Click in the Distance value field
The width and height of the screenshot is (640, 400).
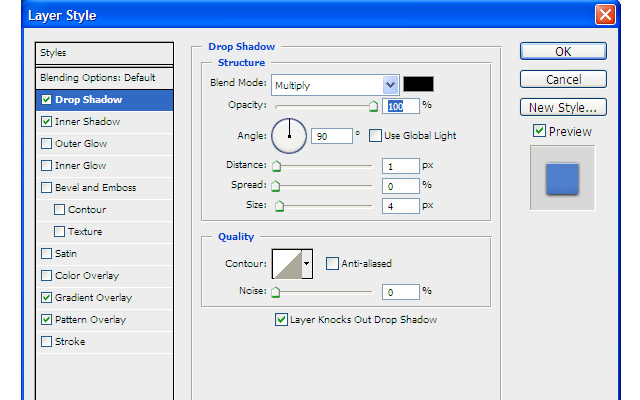click(x=399, y=165)
